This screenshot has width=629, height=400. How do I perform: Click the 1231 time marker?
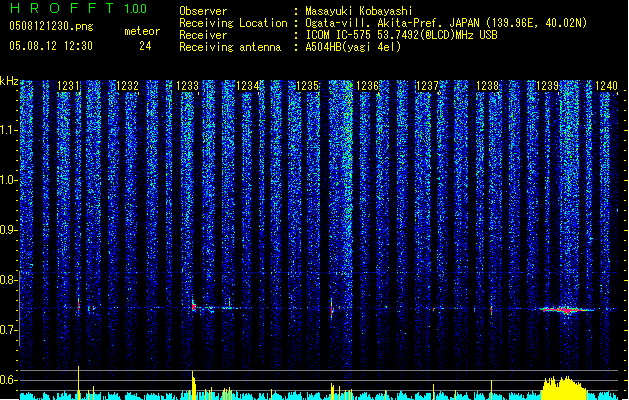click(x=68, y=86)
